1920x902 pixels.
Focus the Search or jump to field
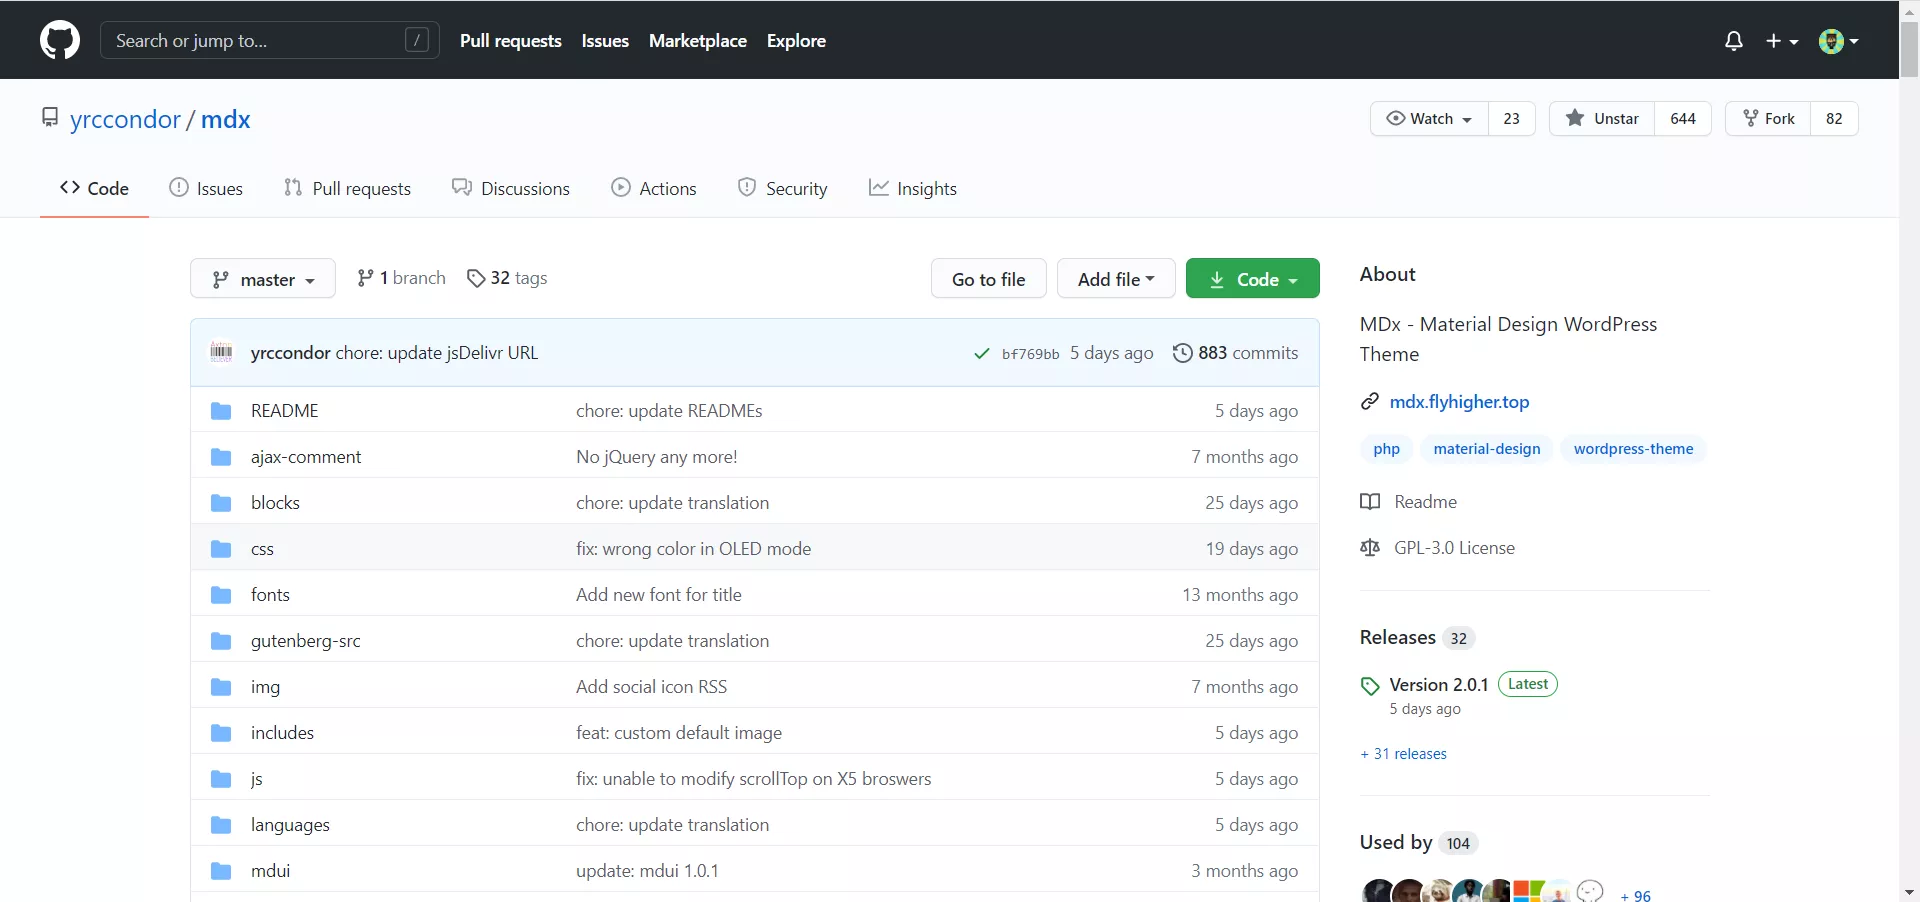point(270,41)
